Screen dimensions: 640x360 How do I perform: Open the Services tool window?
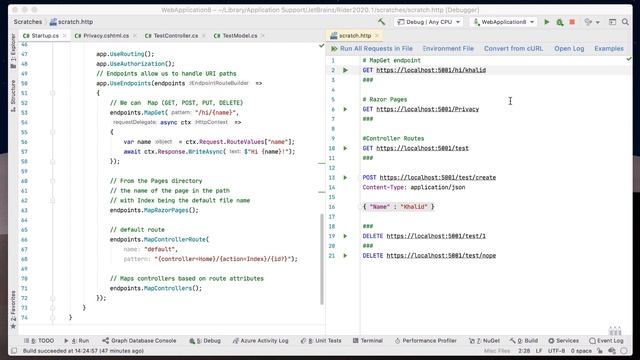coord(564,340)
